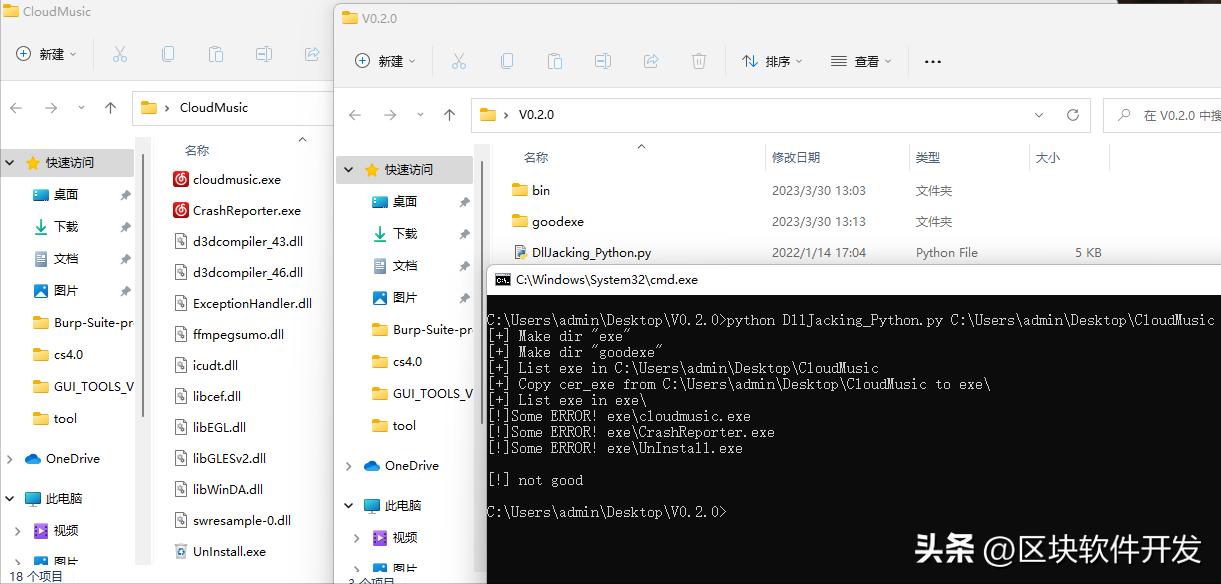Open 排序 sort dropdown in V0.2.0
Image resolution: width=1221 pixels, height=584 pixels.
772,61
